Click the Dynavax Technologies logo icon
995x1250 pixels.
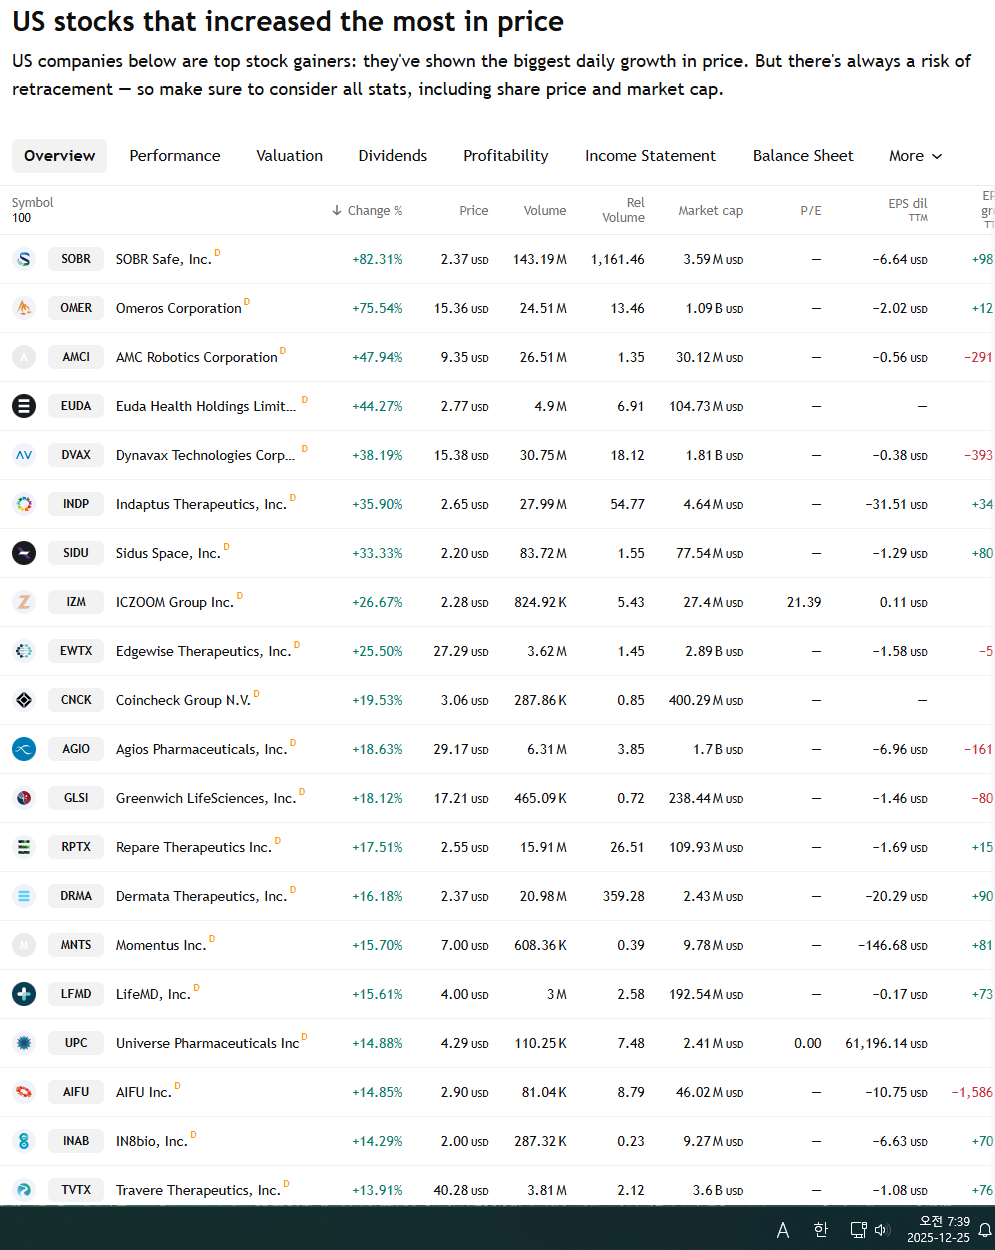[24, 455]
